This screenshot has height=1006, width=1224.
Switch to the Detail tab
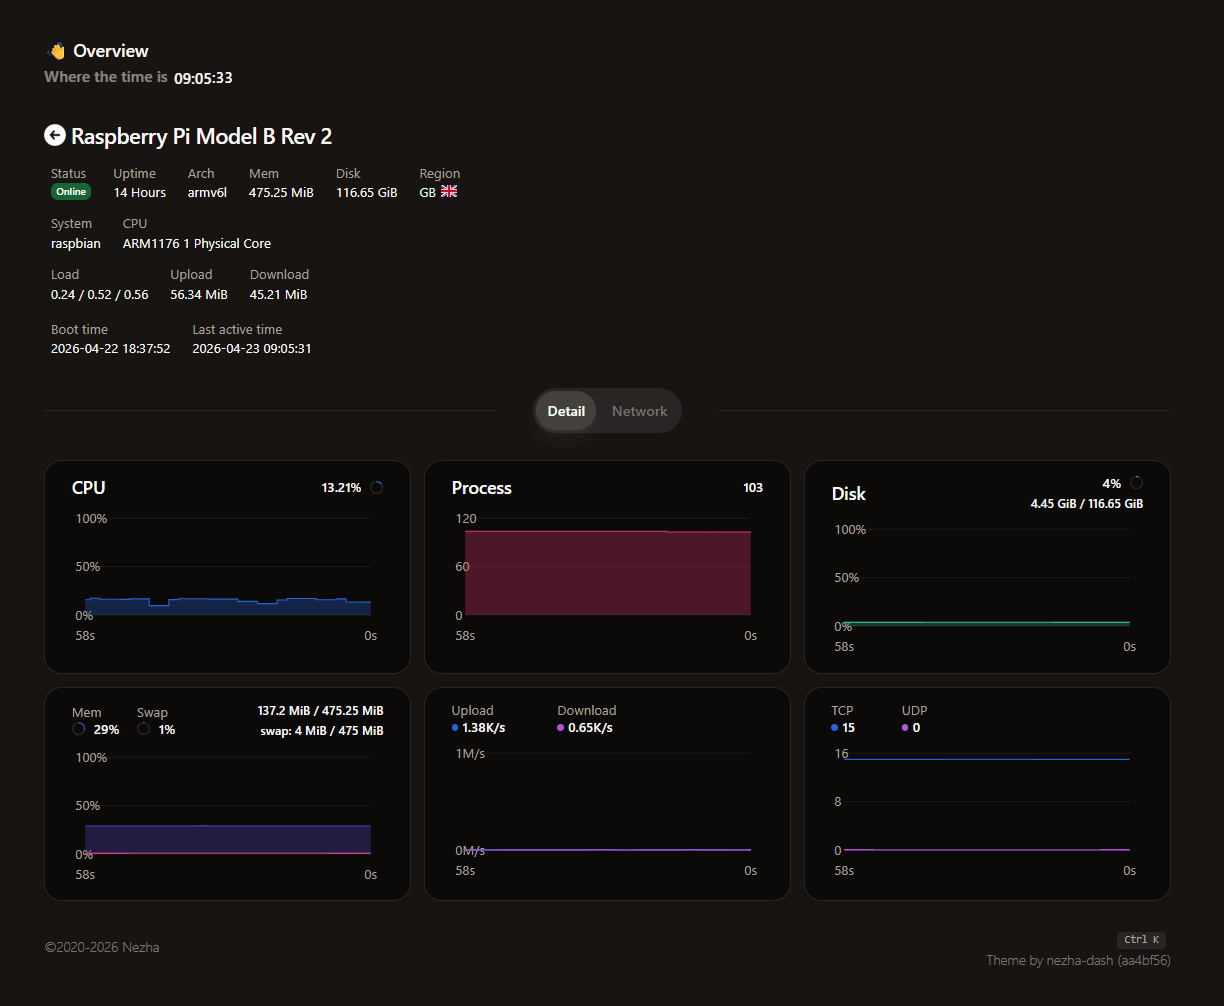point(566,411)
